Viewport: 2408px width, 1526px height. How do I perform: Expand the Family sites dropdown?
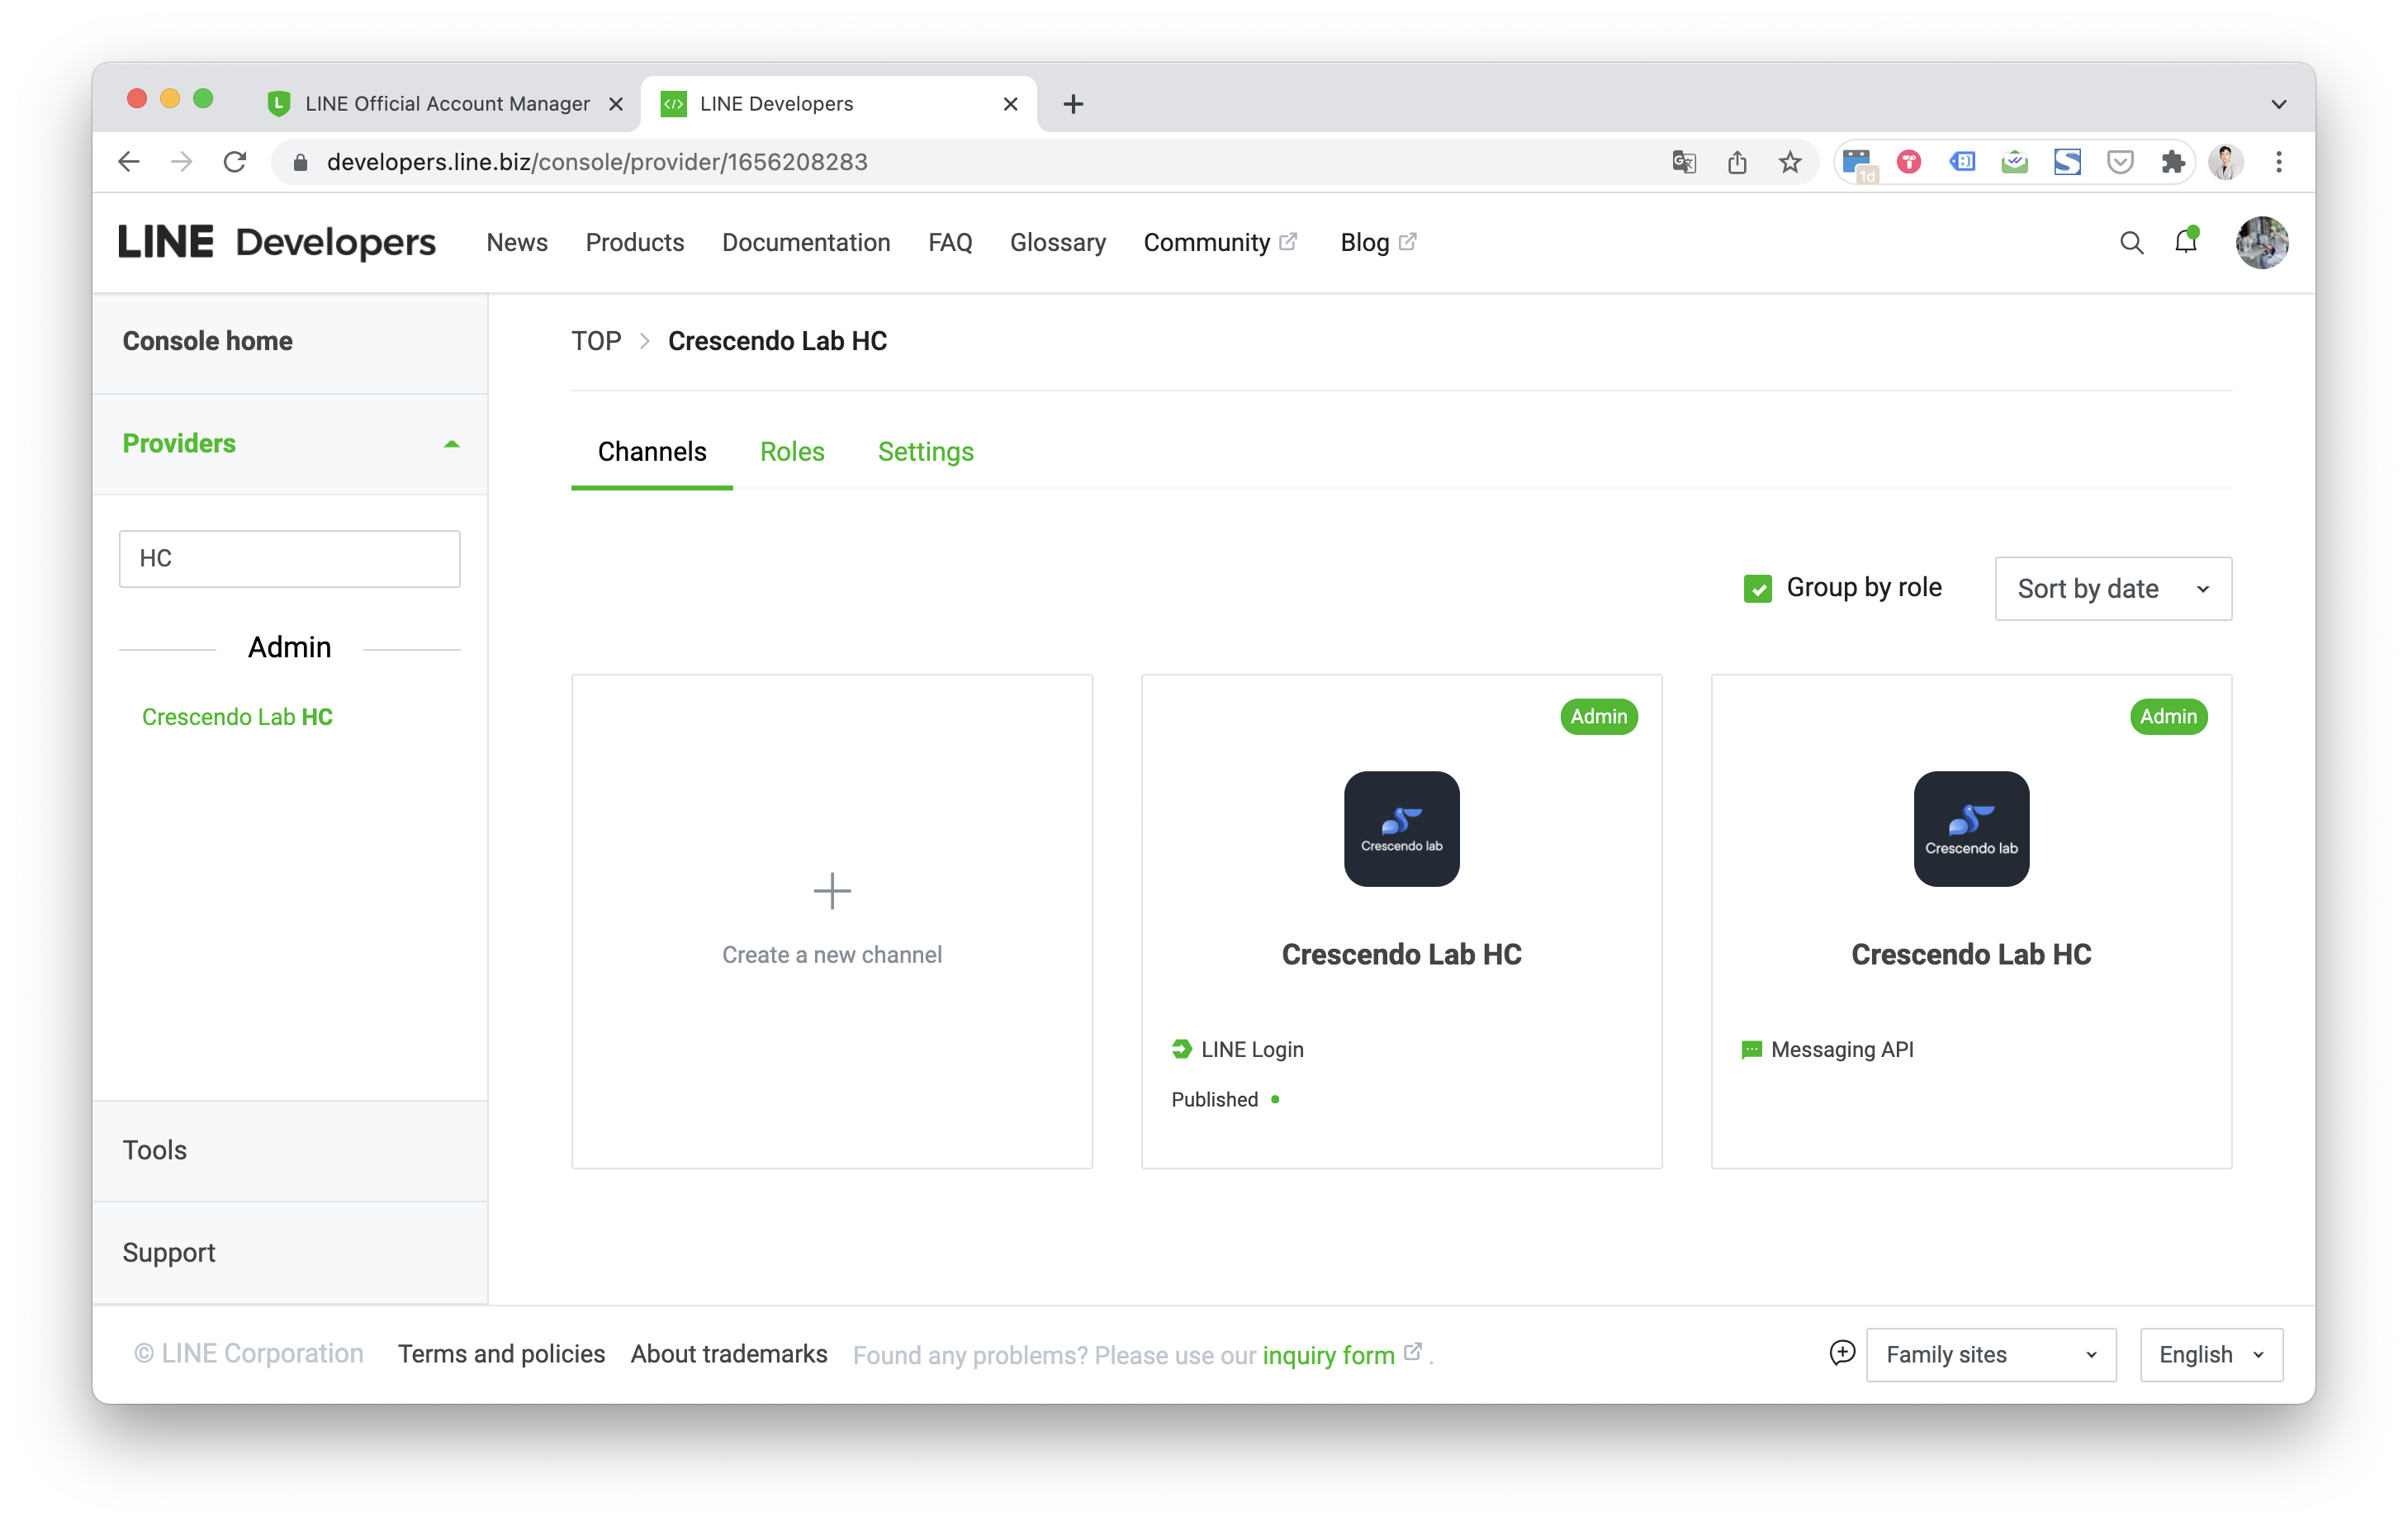1990,1354
